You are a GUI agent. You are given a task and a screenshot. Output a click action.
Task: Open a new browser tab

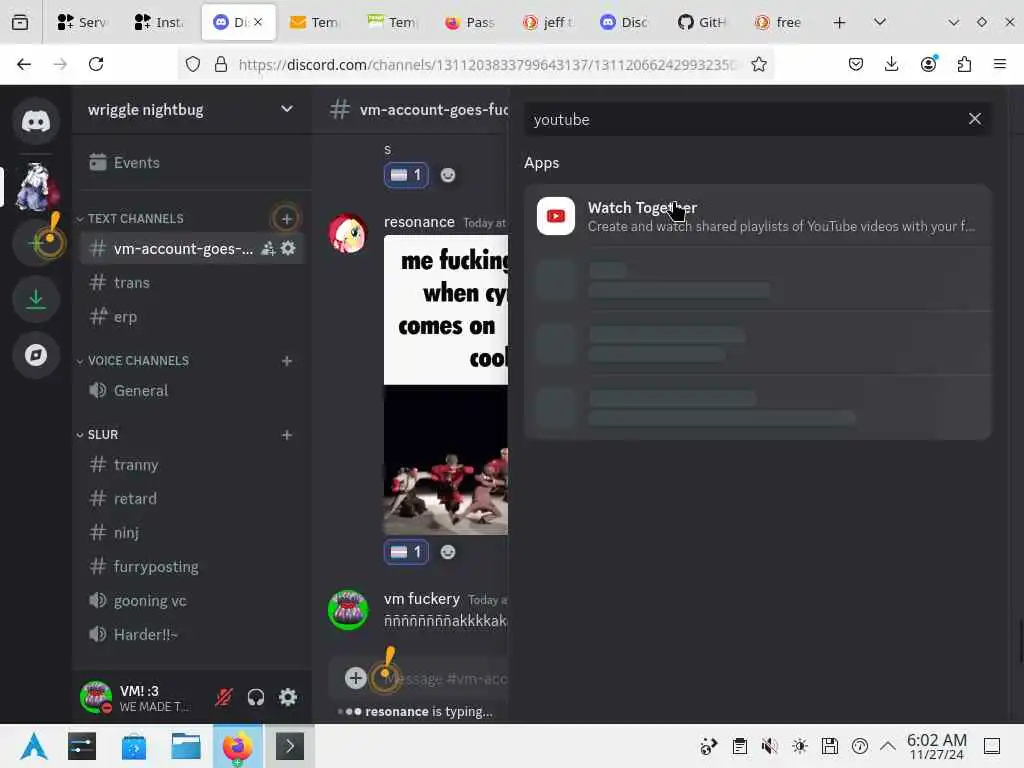pyautogui.click(x=839, y=22)
